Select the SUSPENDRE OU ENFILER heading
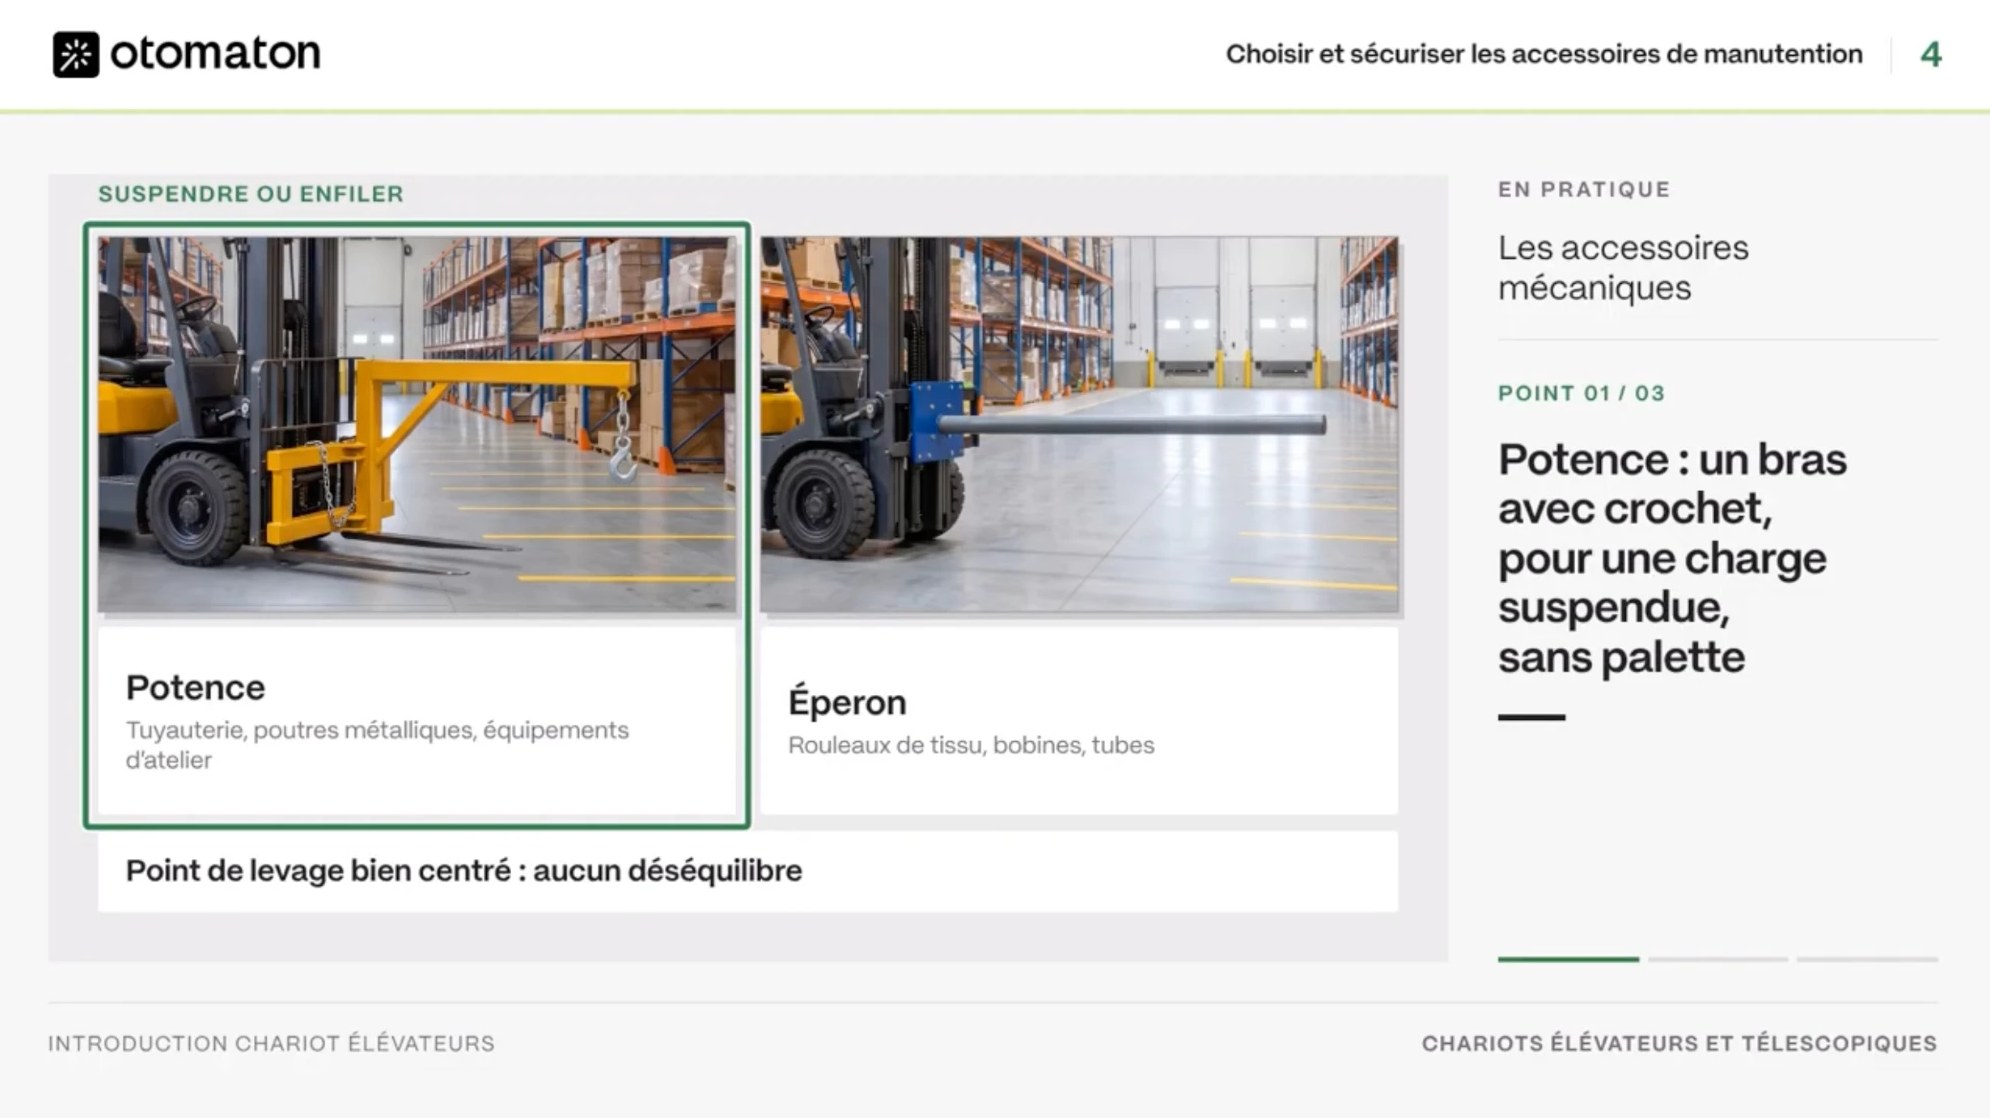 click(x=251, y=194)
